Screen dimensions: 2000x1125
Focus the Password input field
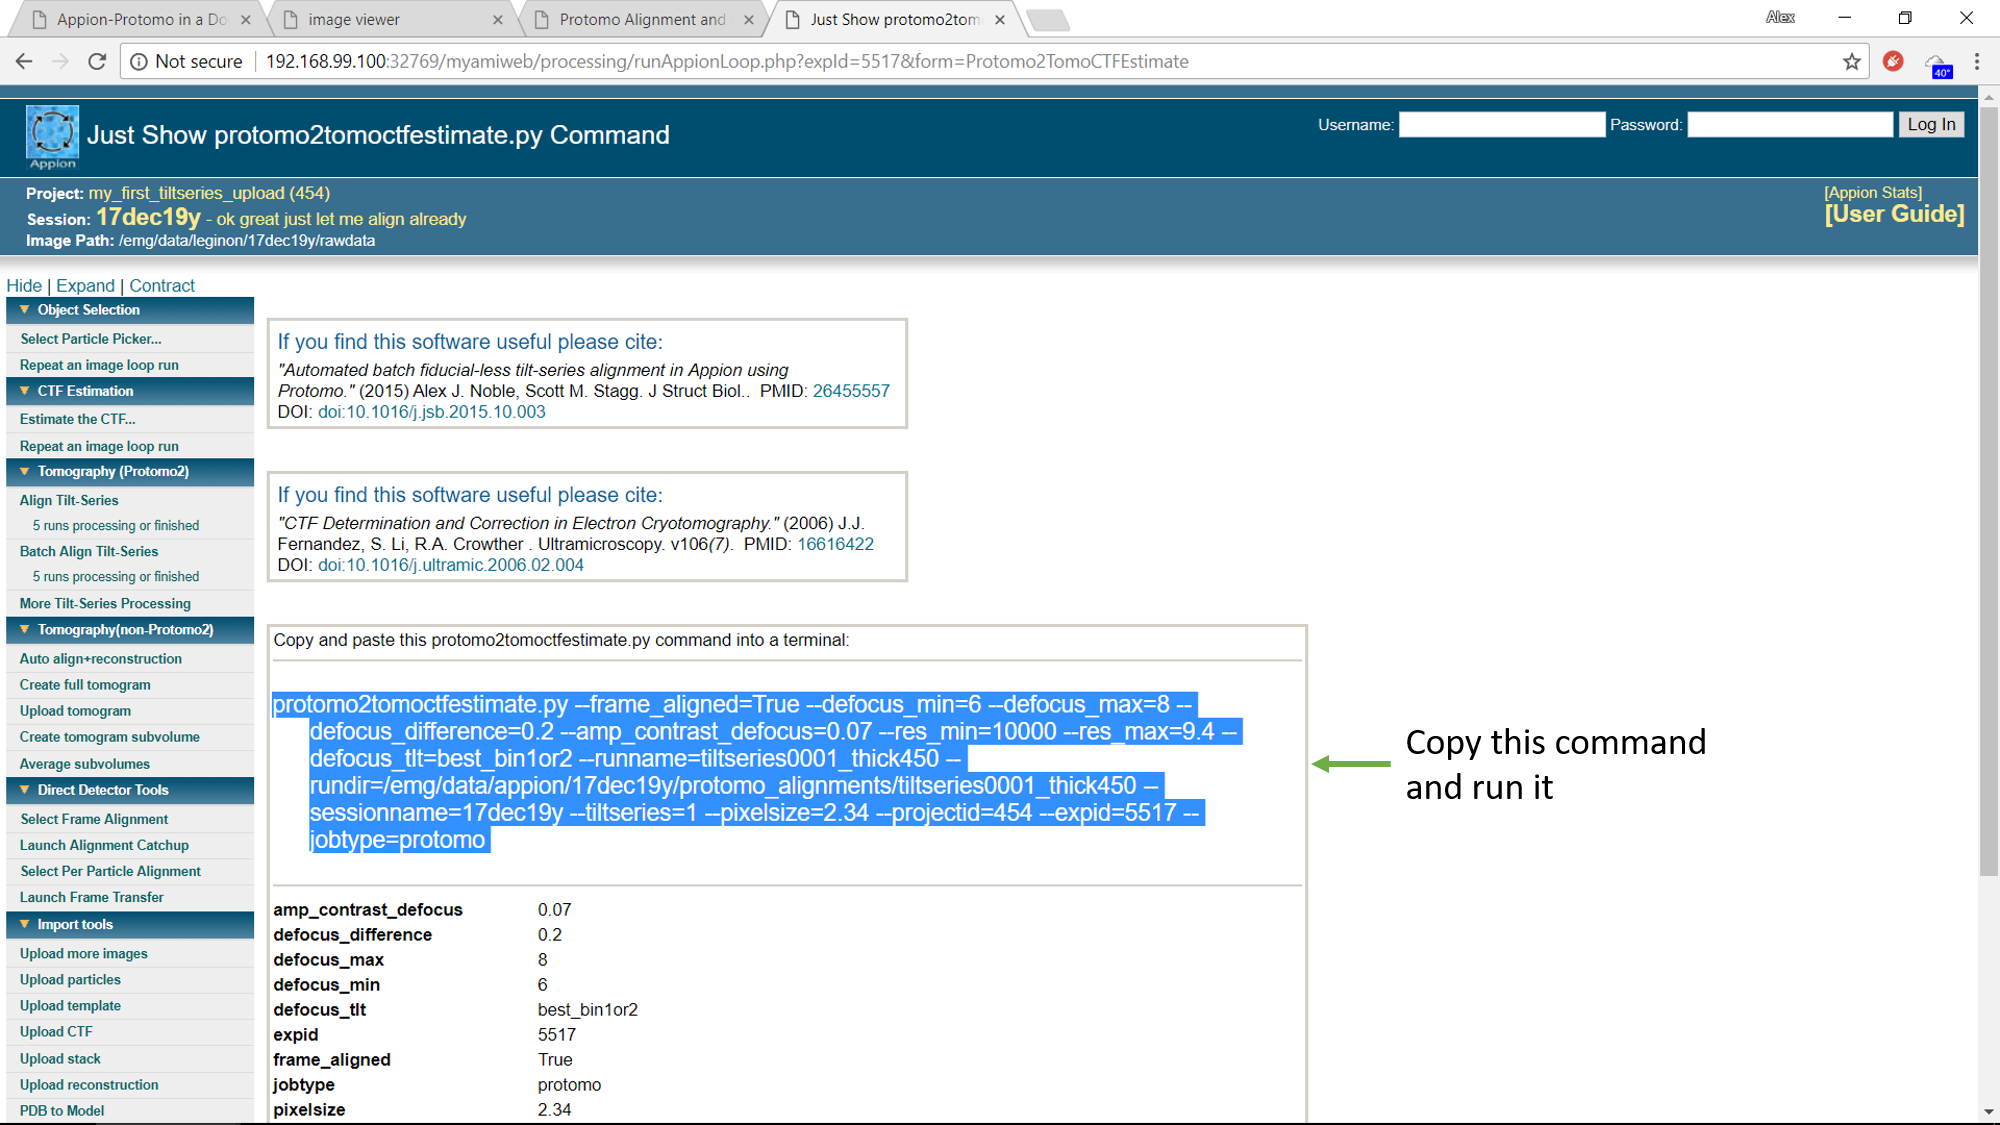[1790, 124]
